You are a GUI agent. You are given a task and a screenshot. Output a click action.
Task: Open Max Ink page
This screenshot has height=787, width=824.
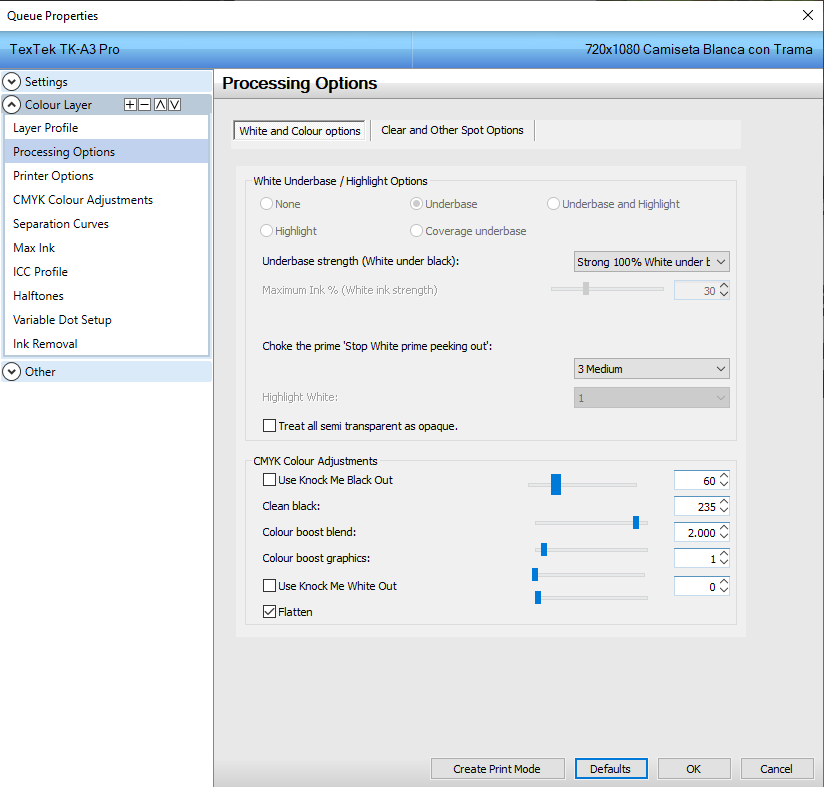[106, 248]
